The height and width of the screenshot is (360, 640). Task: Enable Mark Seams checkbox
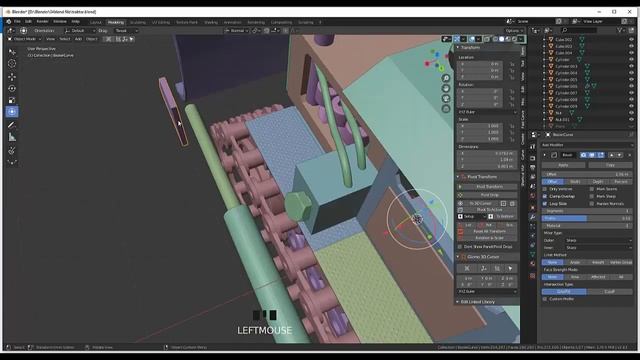coord(592,189)
